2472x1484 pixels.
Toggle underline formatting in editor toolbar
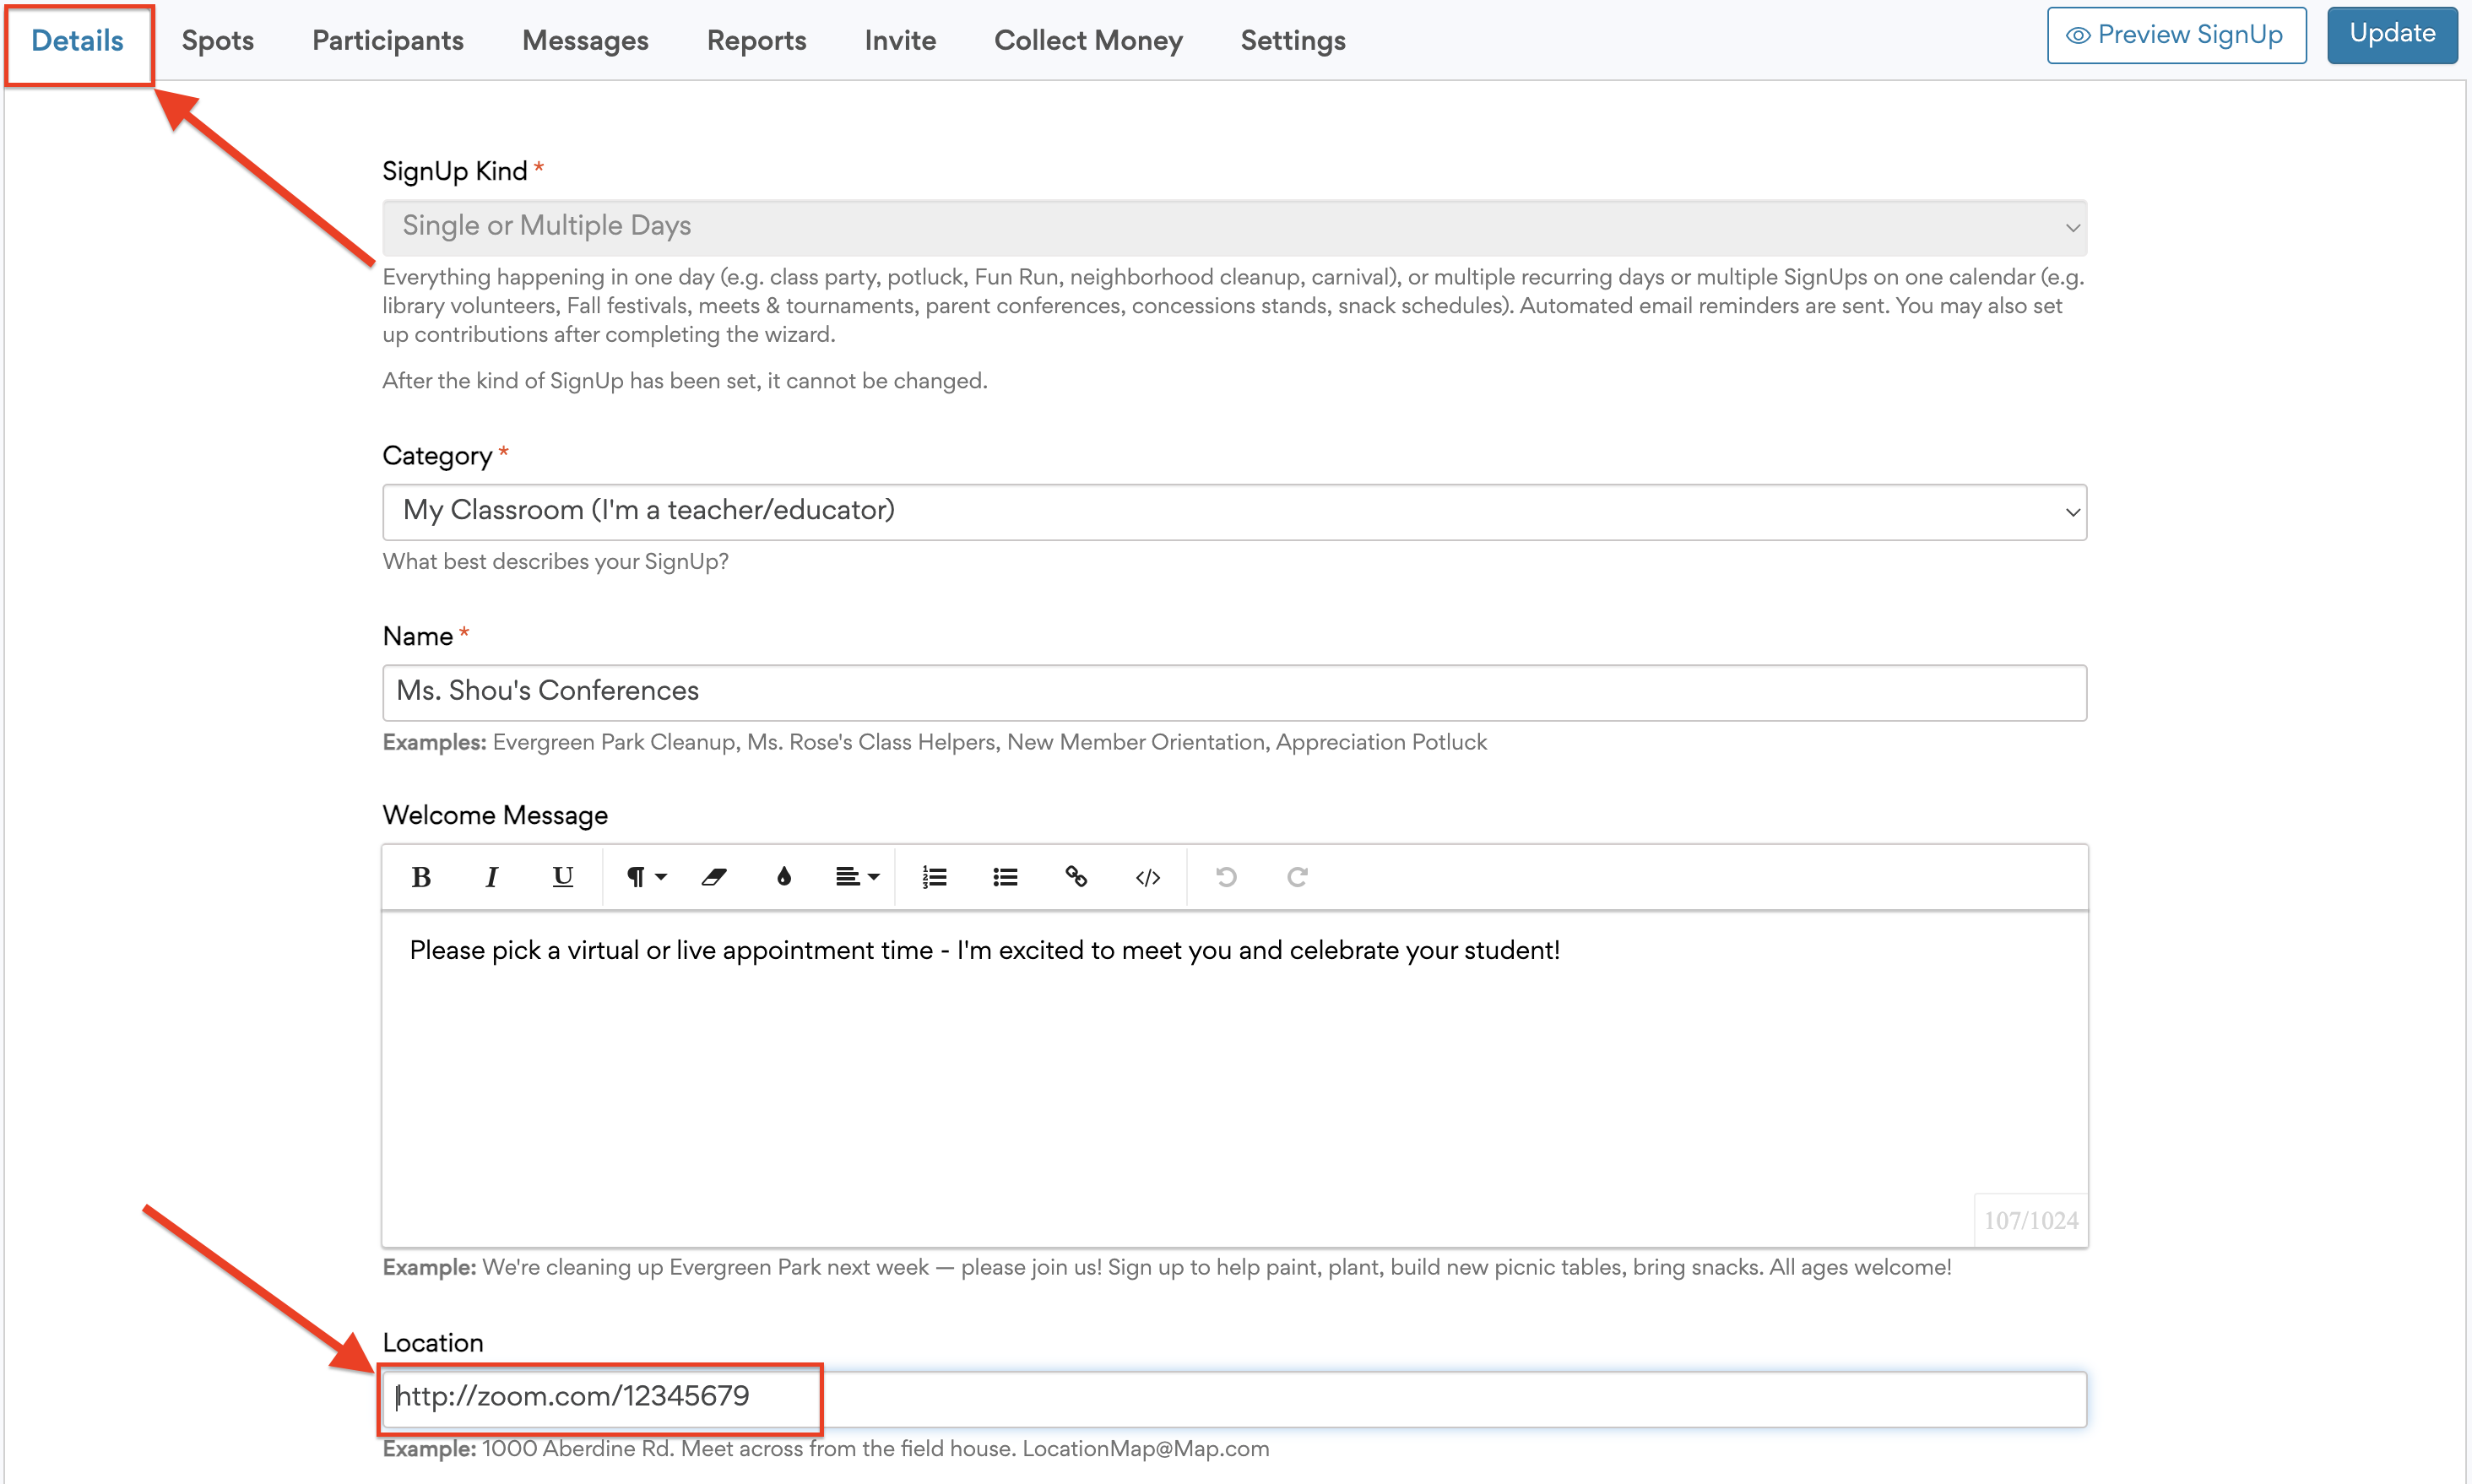(x=563, y=877)
